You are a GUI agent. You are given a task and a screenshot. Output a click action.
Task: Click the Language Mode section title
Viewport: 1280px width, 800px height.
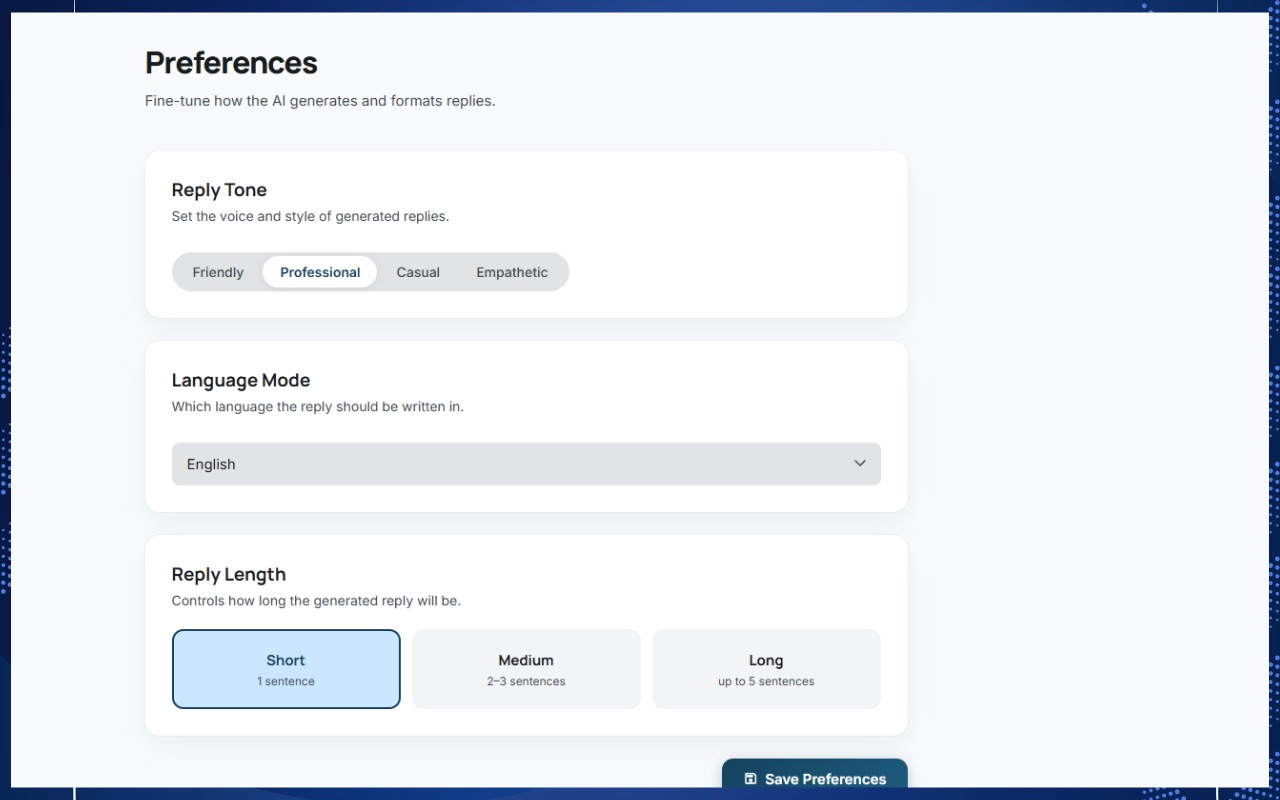(241, 380)
